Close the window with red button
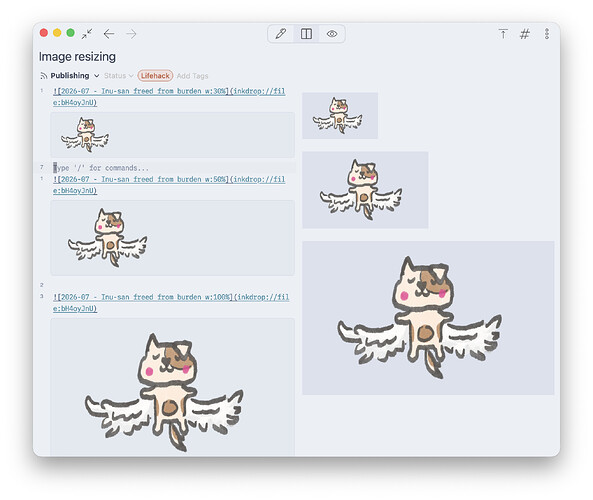This screenshot has width=593, height=500. click(x=44, y=33)
